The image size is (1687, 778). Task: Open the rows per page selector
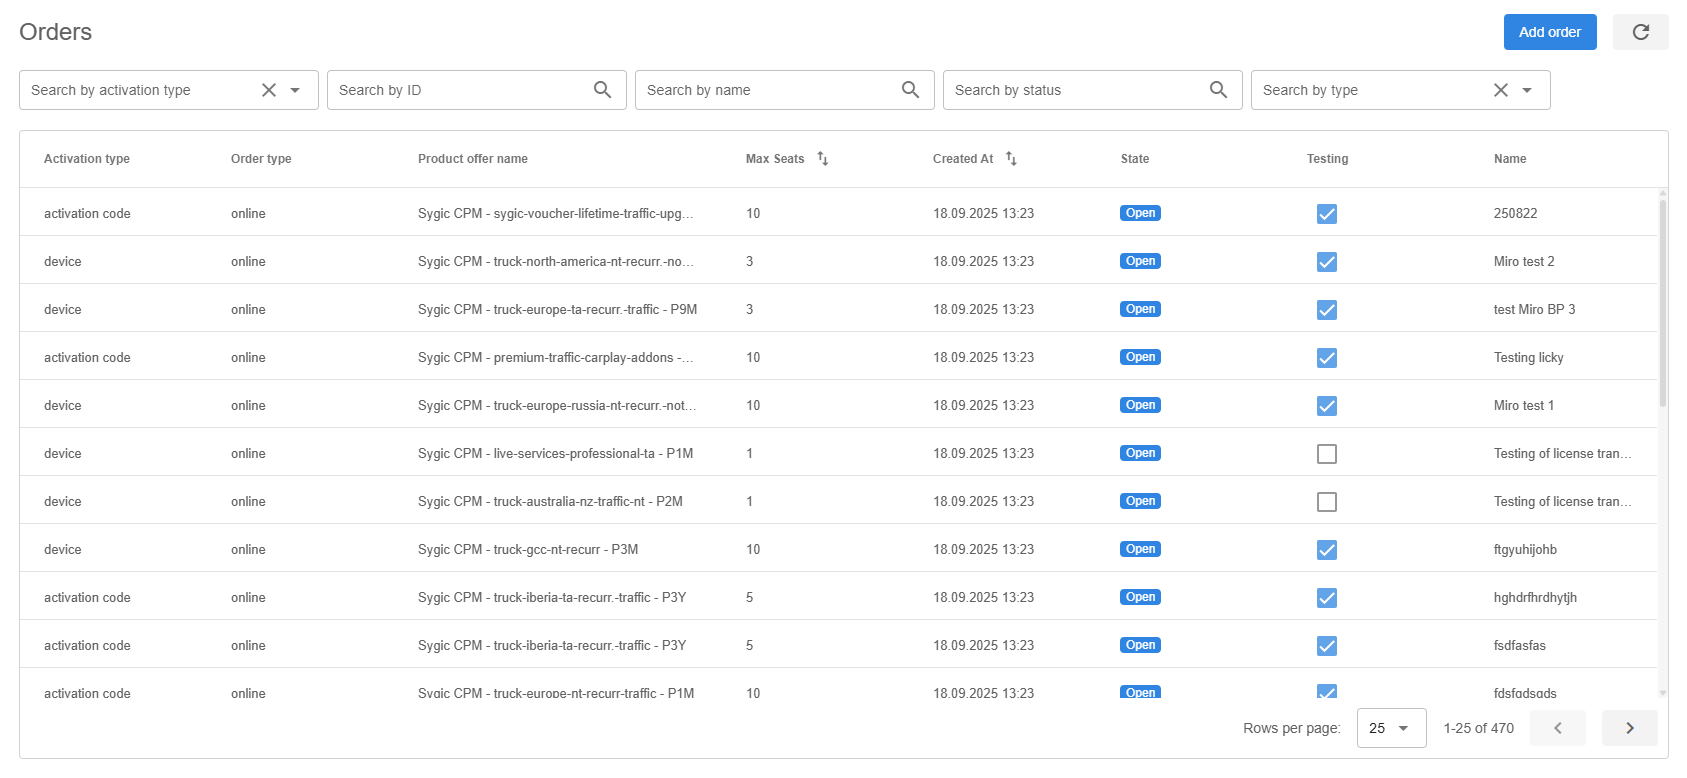click(1390, 728)
